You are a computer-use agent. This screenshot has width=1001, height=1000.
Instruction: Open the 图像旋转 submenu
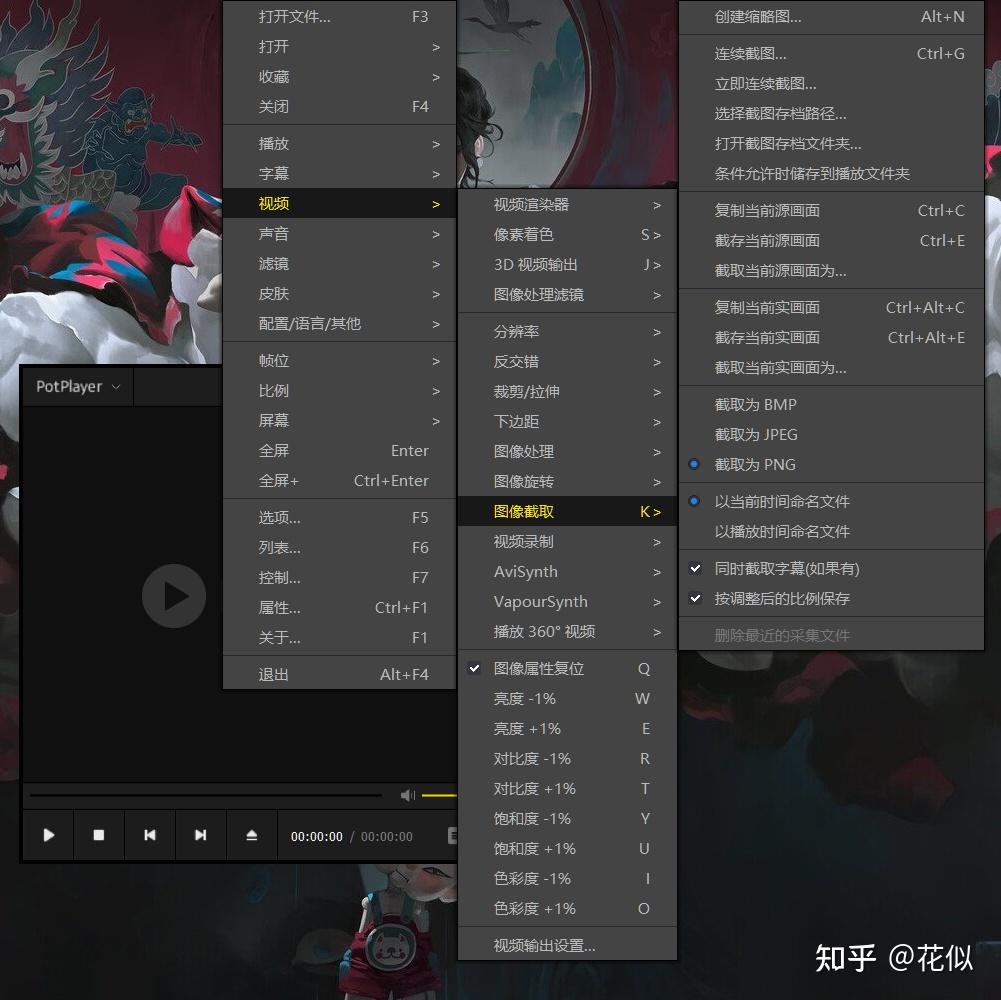pyautogui.click(x=568, y=482)
